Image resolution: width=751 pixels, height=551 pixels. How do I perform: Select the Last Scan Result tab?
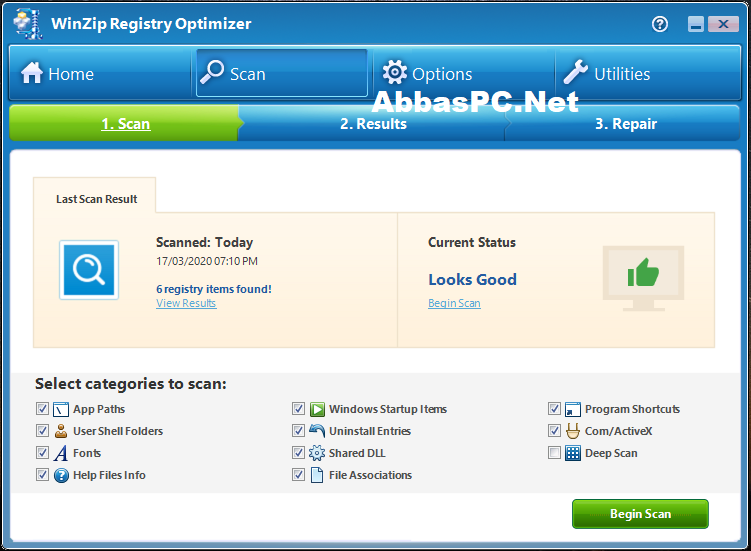pos(95,195)
